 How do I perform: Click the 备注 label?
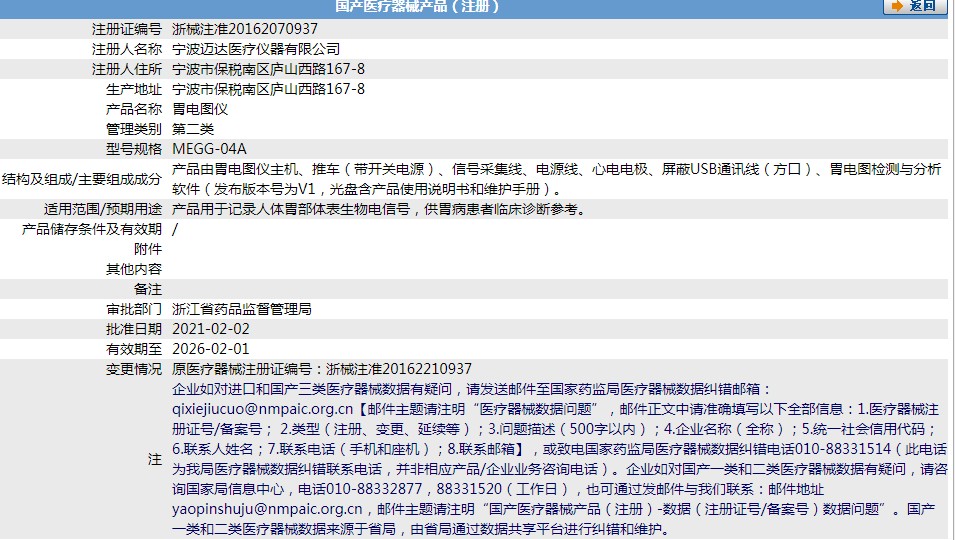coord(148,290)
